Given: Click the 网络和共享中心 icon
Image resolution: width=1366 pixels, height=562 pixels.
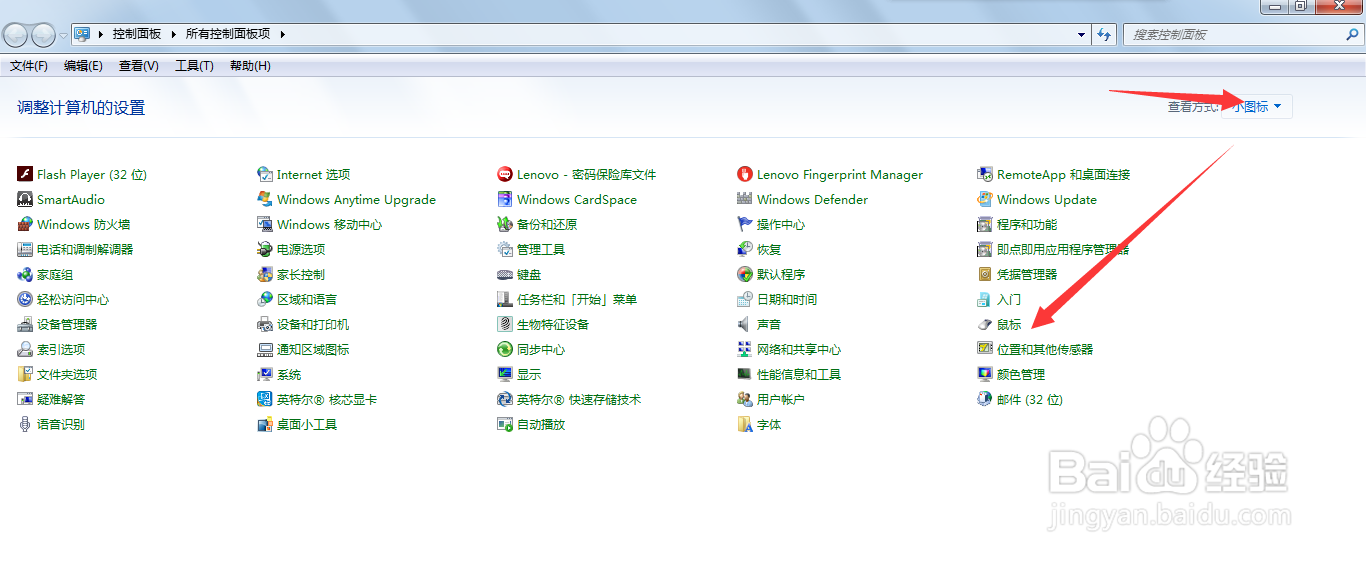Looking at the screenshot, I should 745,349.
